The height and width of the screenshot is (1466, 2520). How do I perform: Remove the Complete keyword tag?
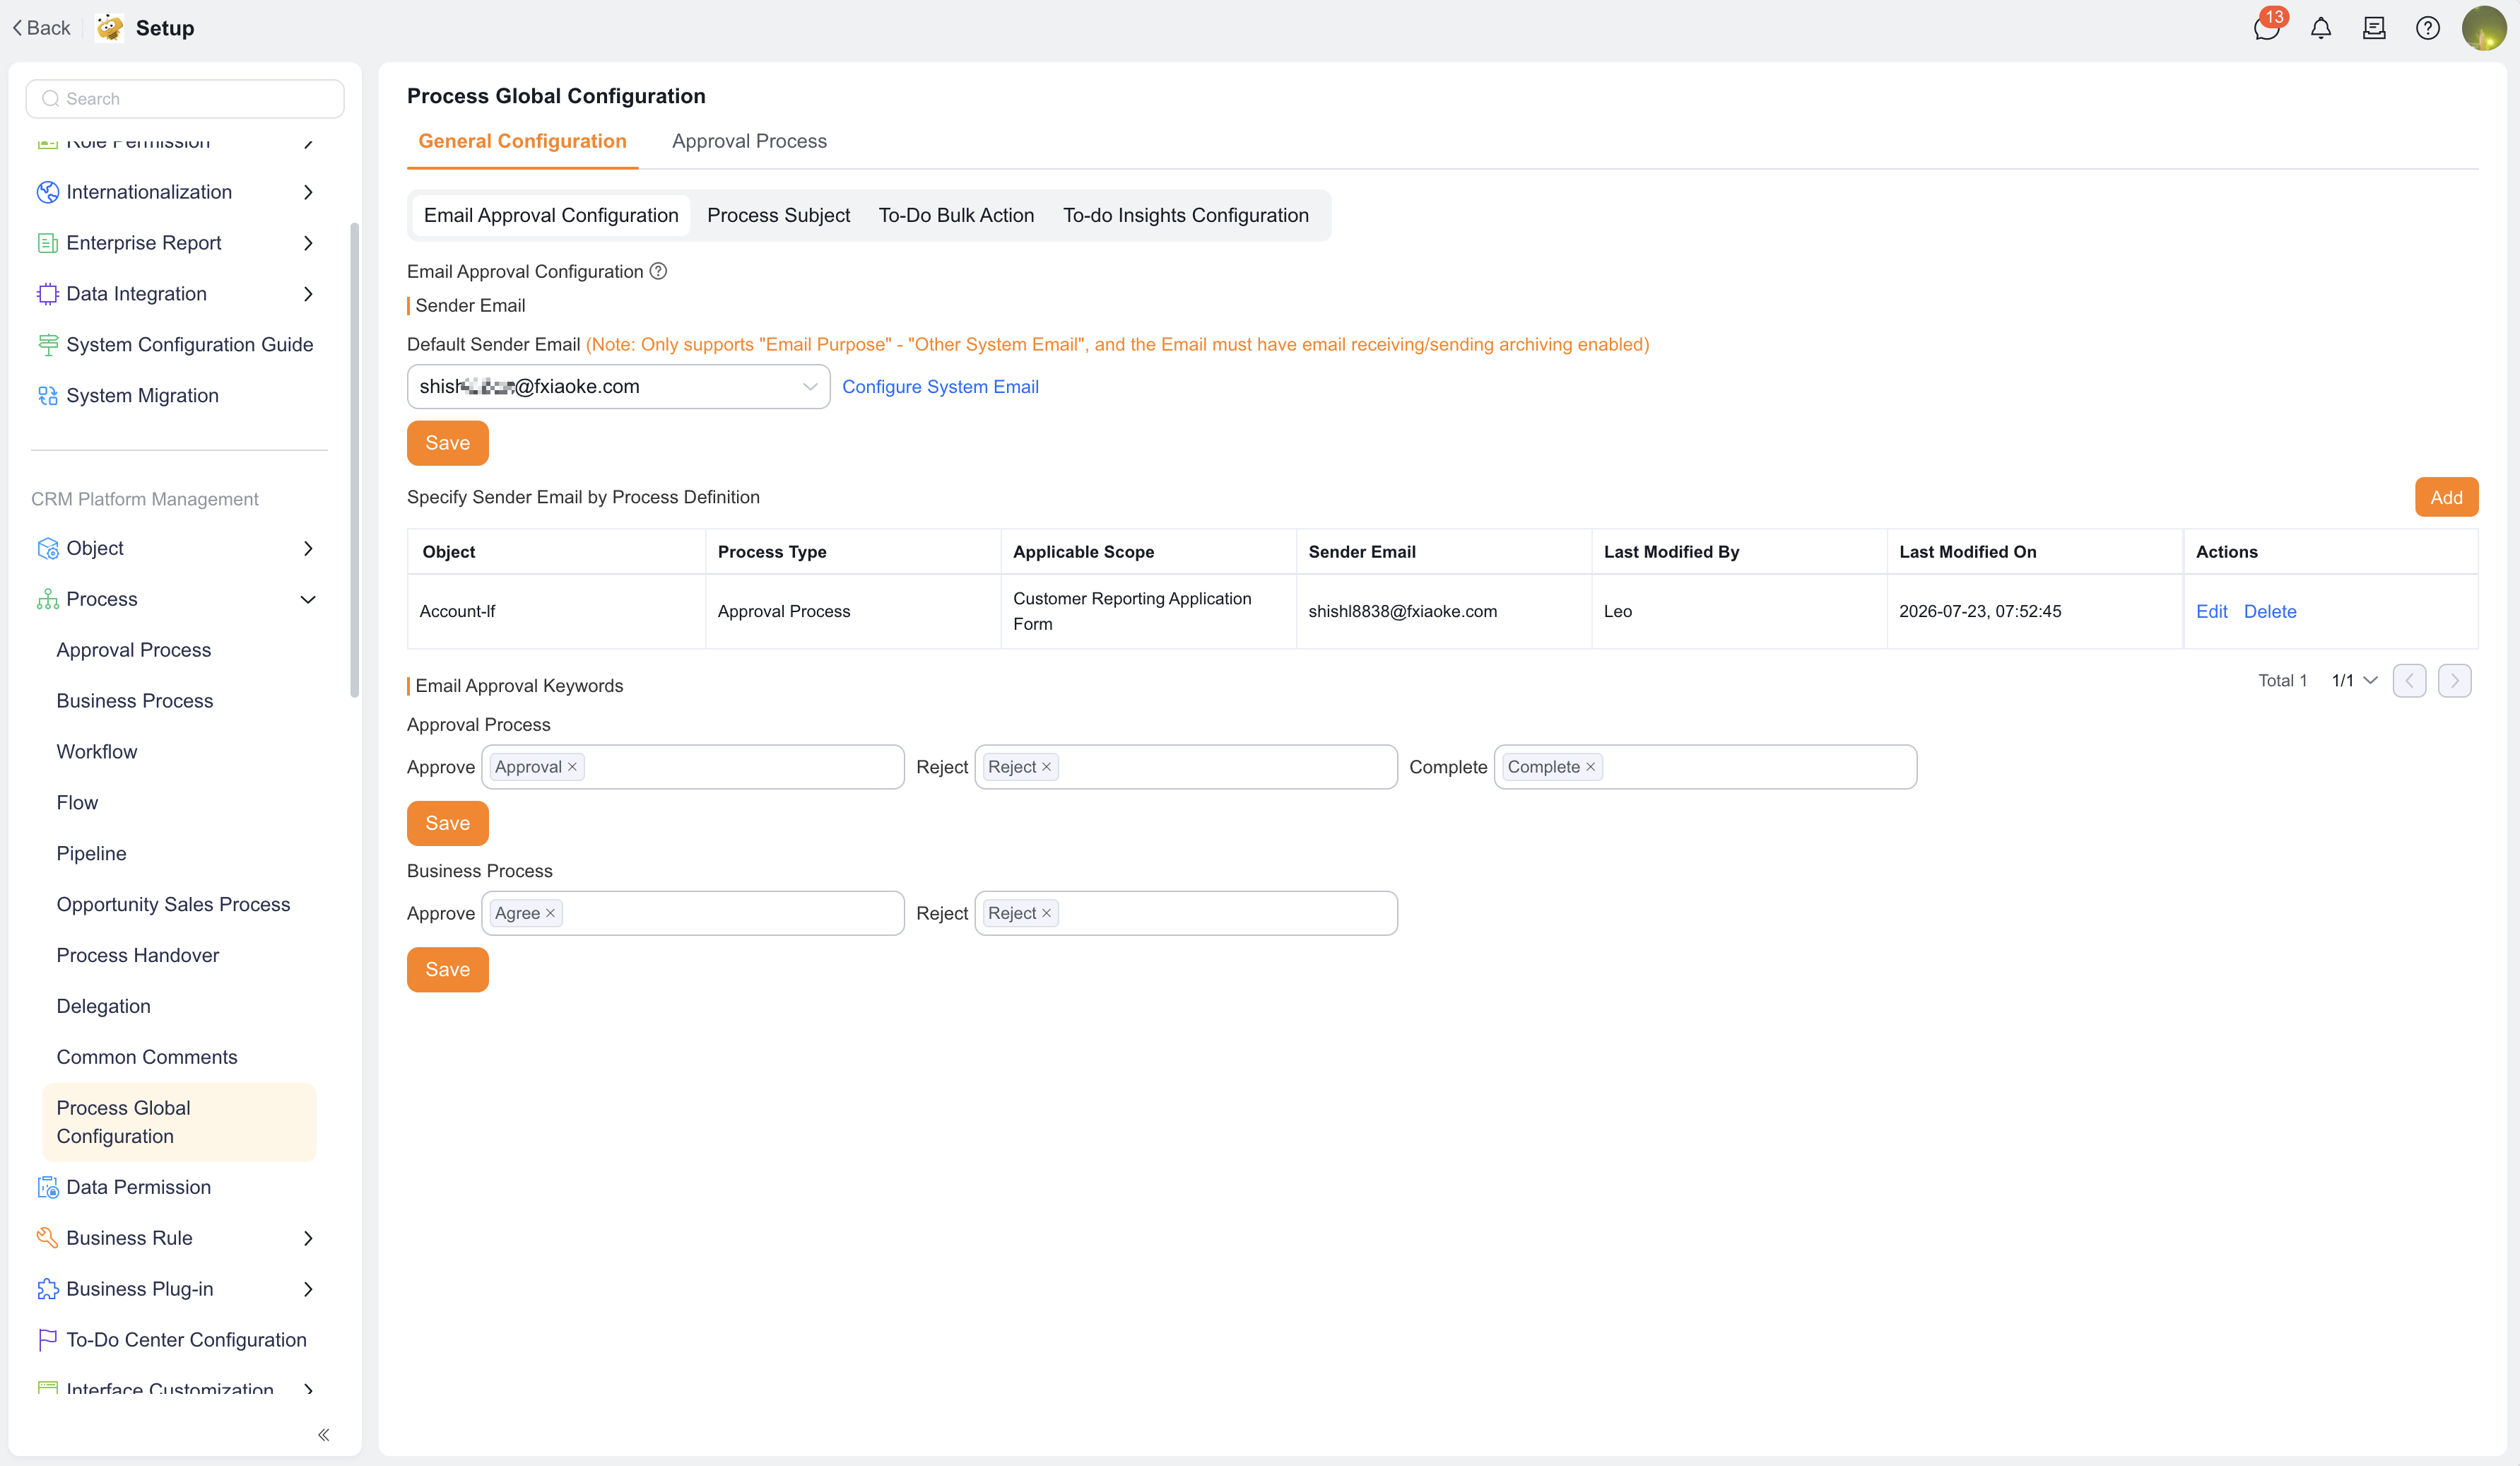[1590, 767]
